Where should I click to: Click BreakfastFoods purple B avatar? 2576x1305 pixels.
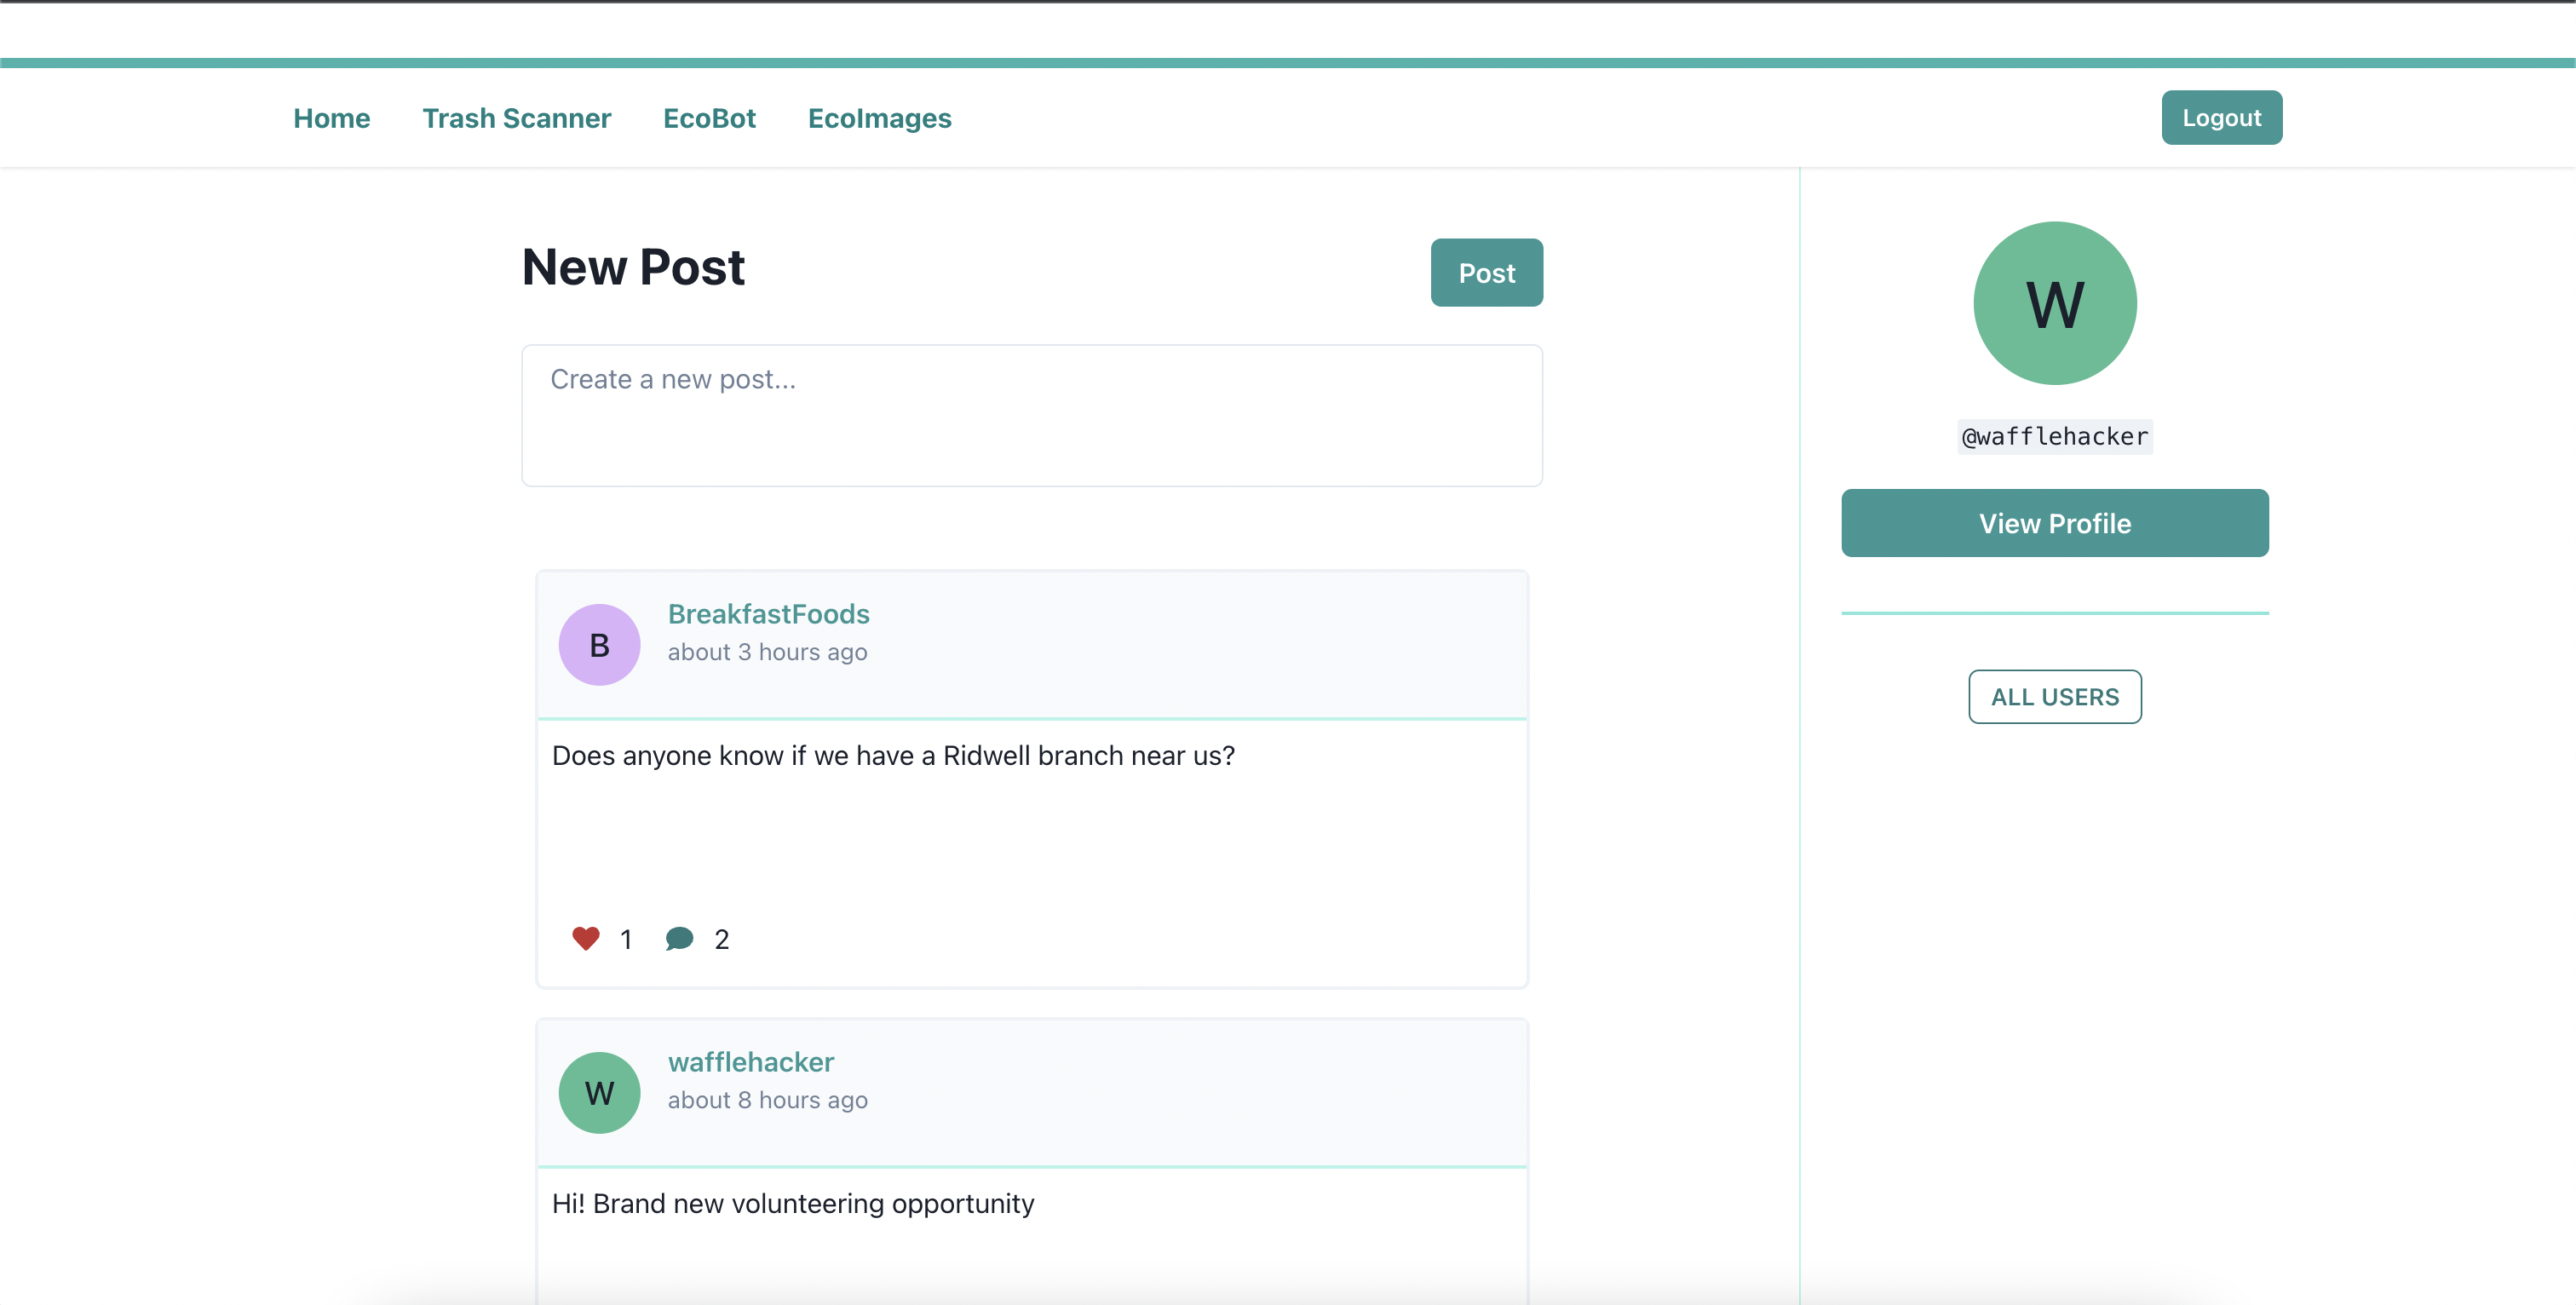pos(599,645)
